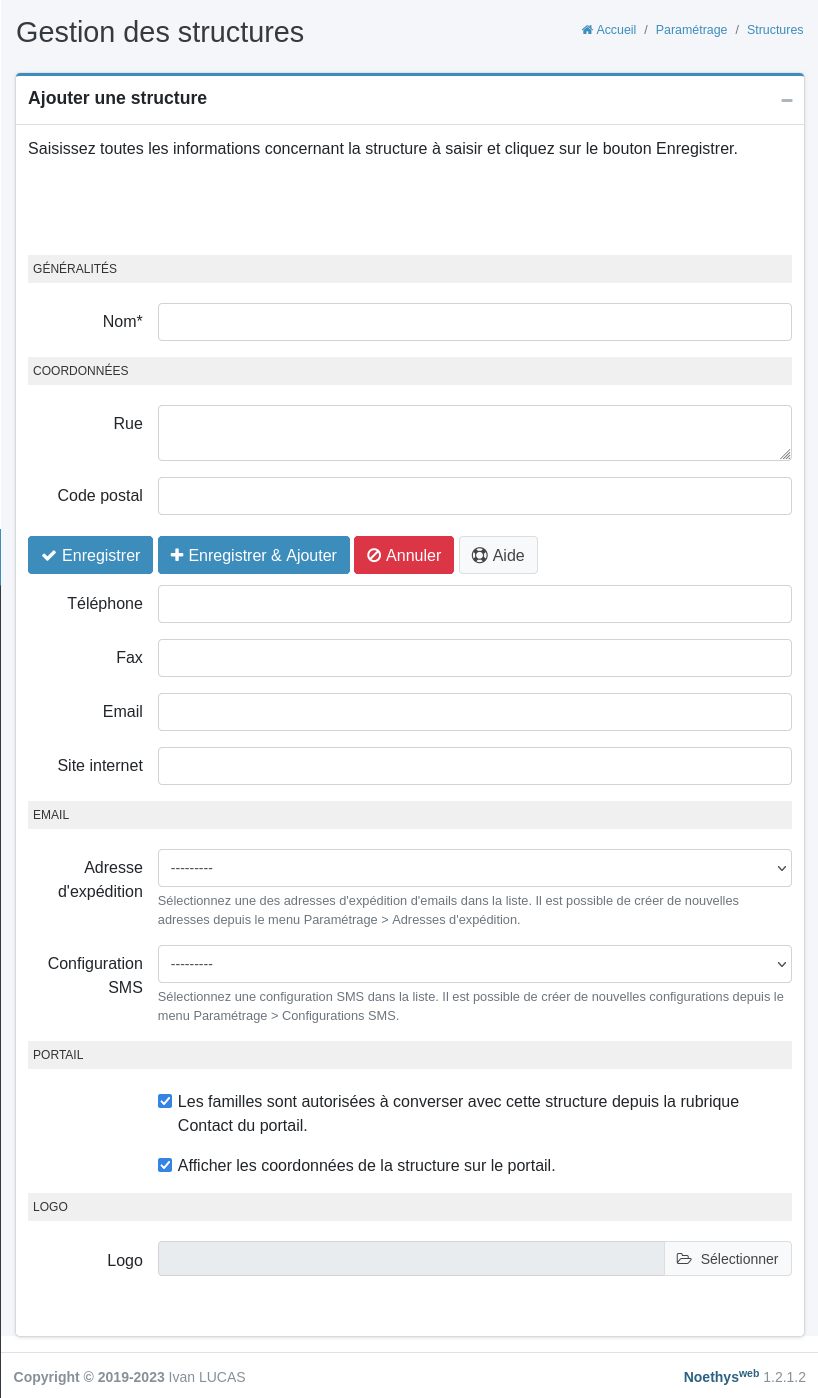This screenshot has height=1398, width=818.
Task: Click the ban icon on Annuler
Action: pos(374,555)
